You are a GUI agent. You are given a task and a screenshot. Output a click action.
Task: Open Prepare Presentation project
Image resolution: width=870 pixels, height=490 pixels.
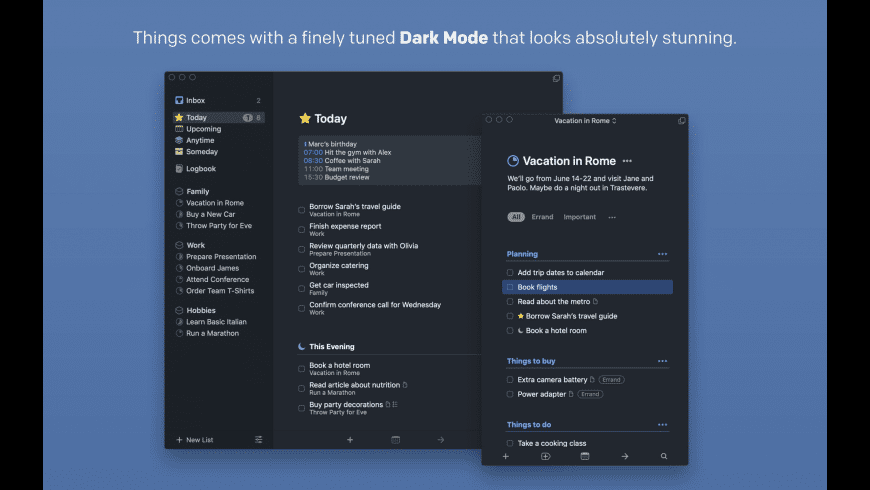pyautogui.click(x=219, y=257)
